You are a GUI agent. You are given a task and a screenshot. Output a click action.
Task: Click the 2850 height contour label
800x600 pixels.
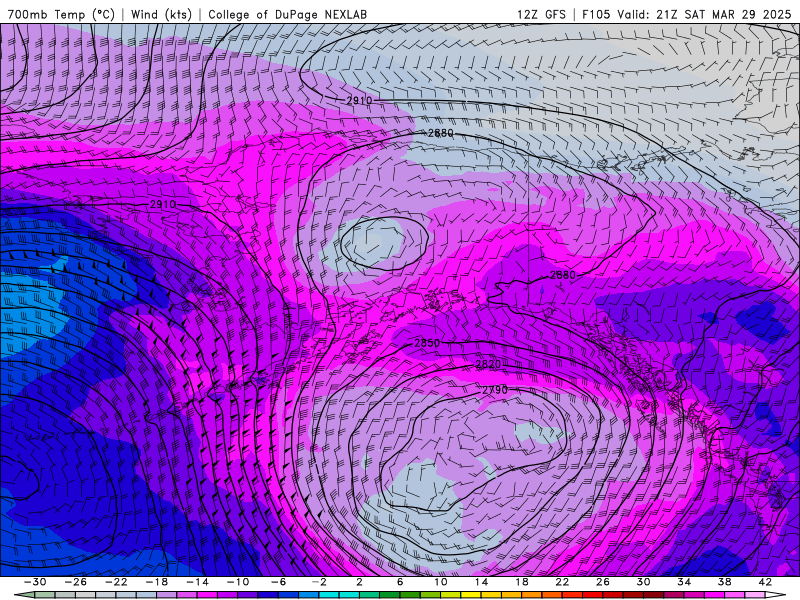point(427,343)
